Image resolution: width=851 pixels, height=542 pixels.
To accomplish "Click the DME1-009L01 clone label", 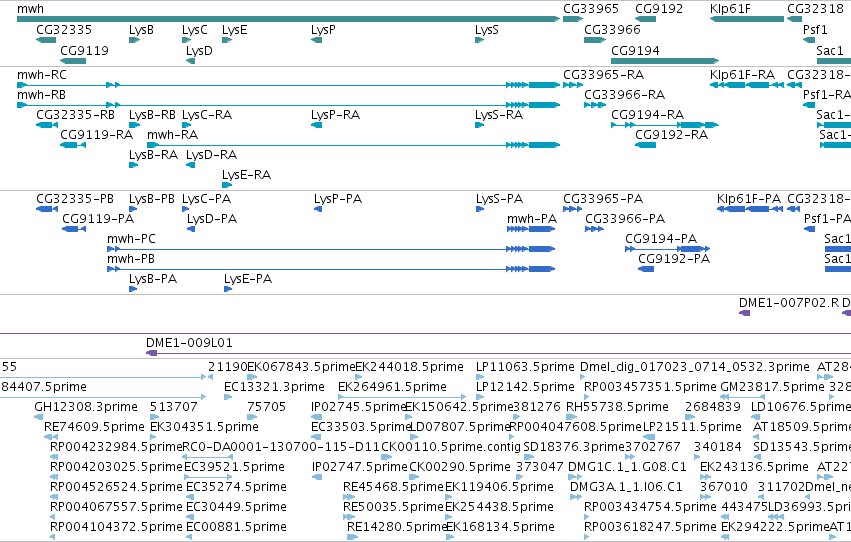I will (189, 343).
